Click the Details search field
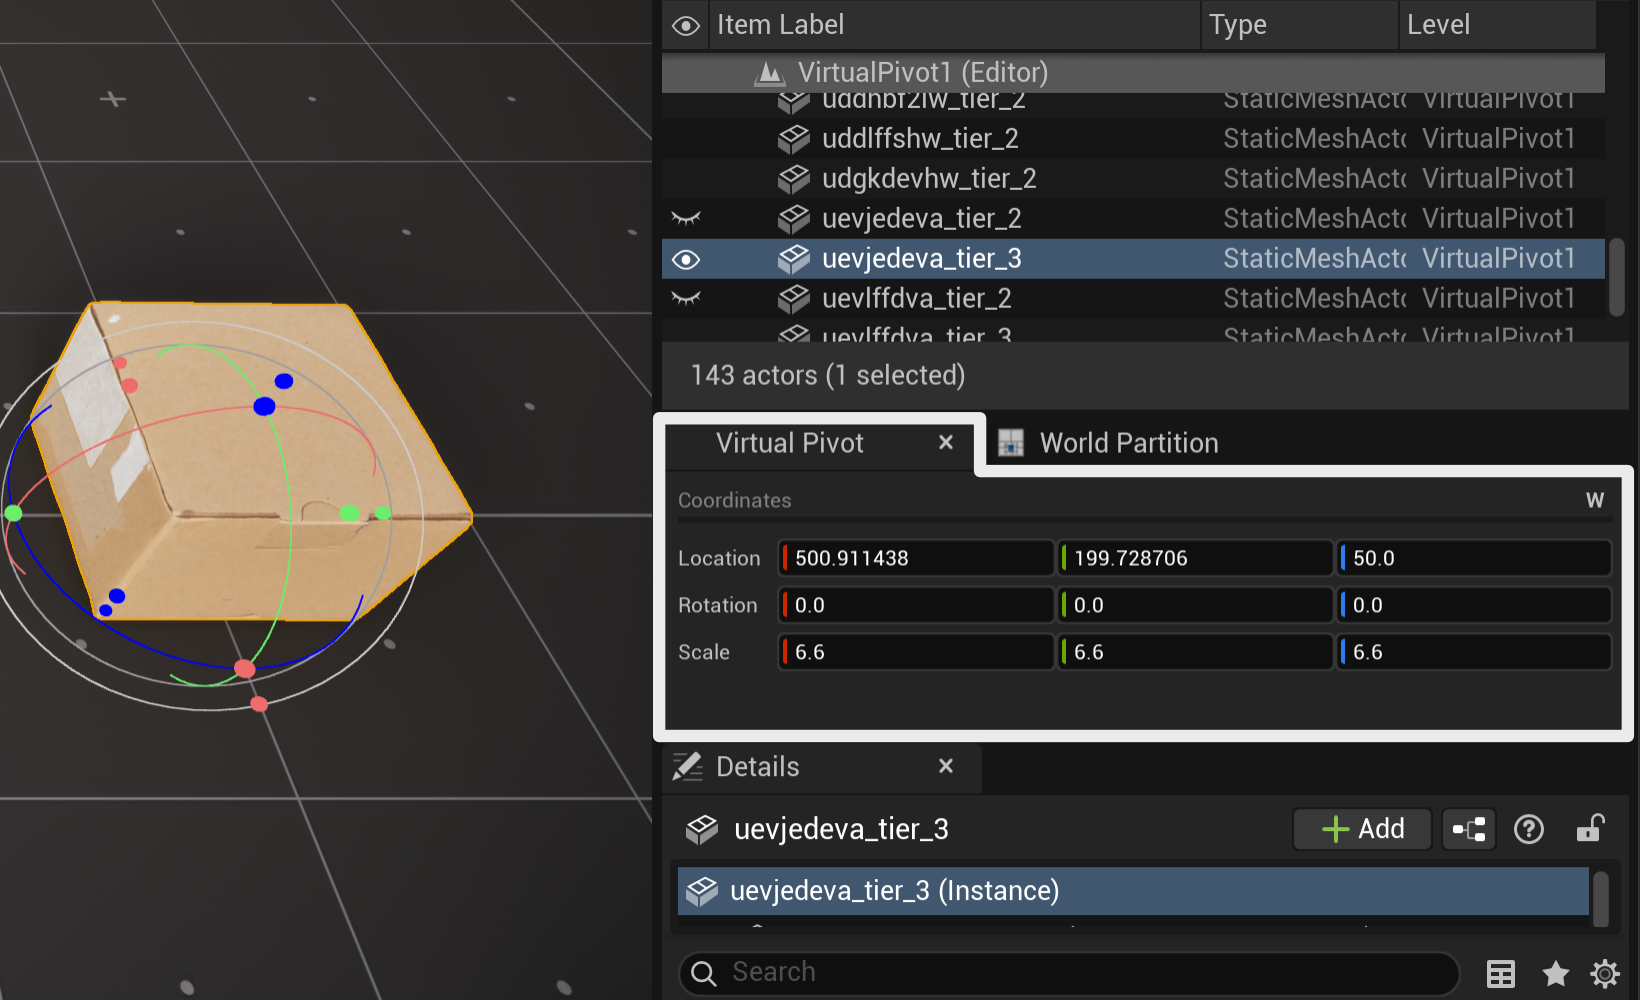1640x1000 pixels. 1069,973
